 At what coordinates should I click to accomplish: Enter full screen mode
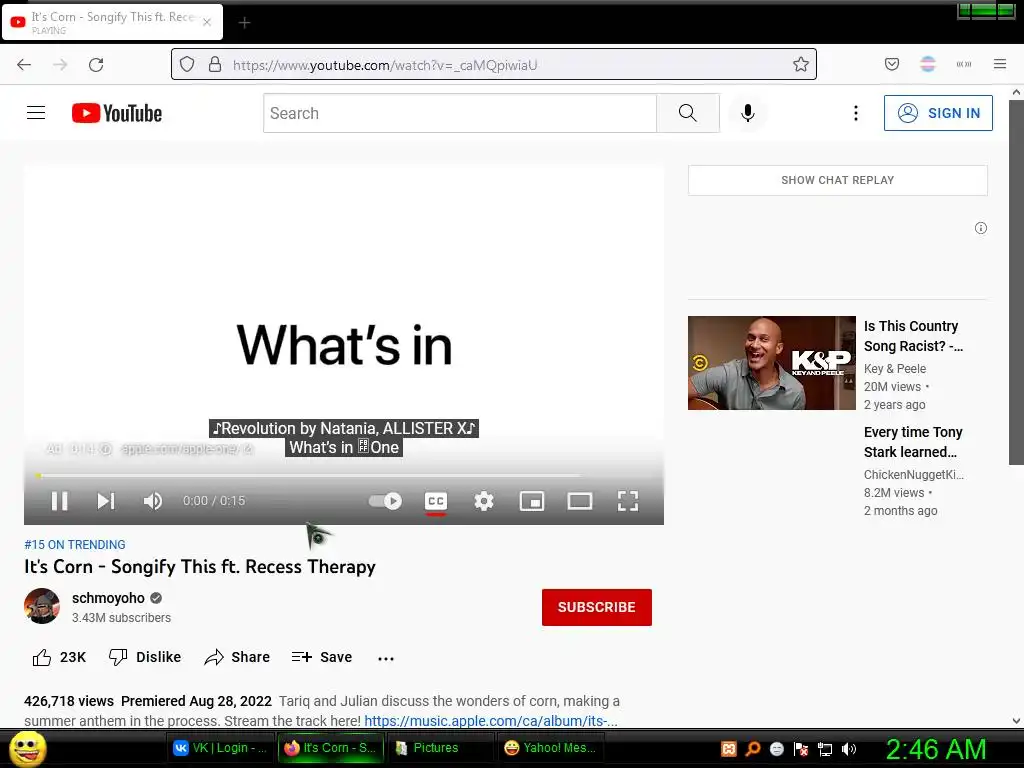(x=628, y=501)
